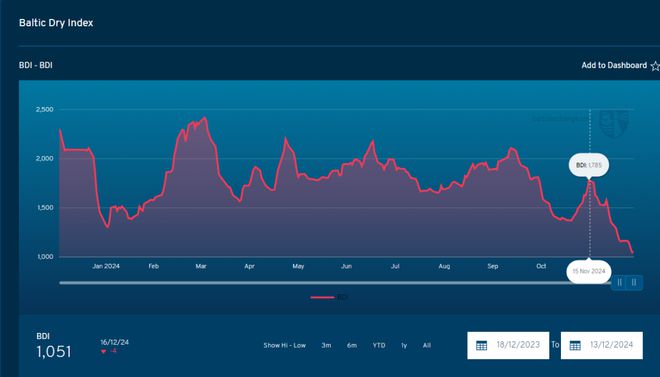Grab the right range slider handle

(x=634, y=282)
